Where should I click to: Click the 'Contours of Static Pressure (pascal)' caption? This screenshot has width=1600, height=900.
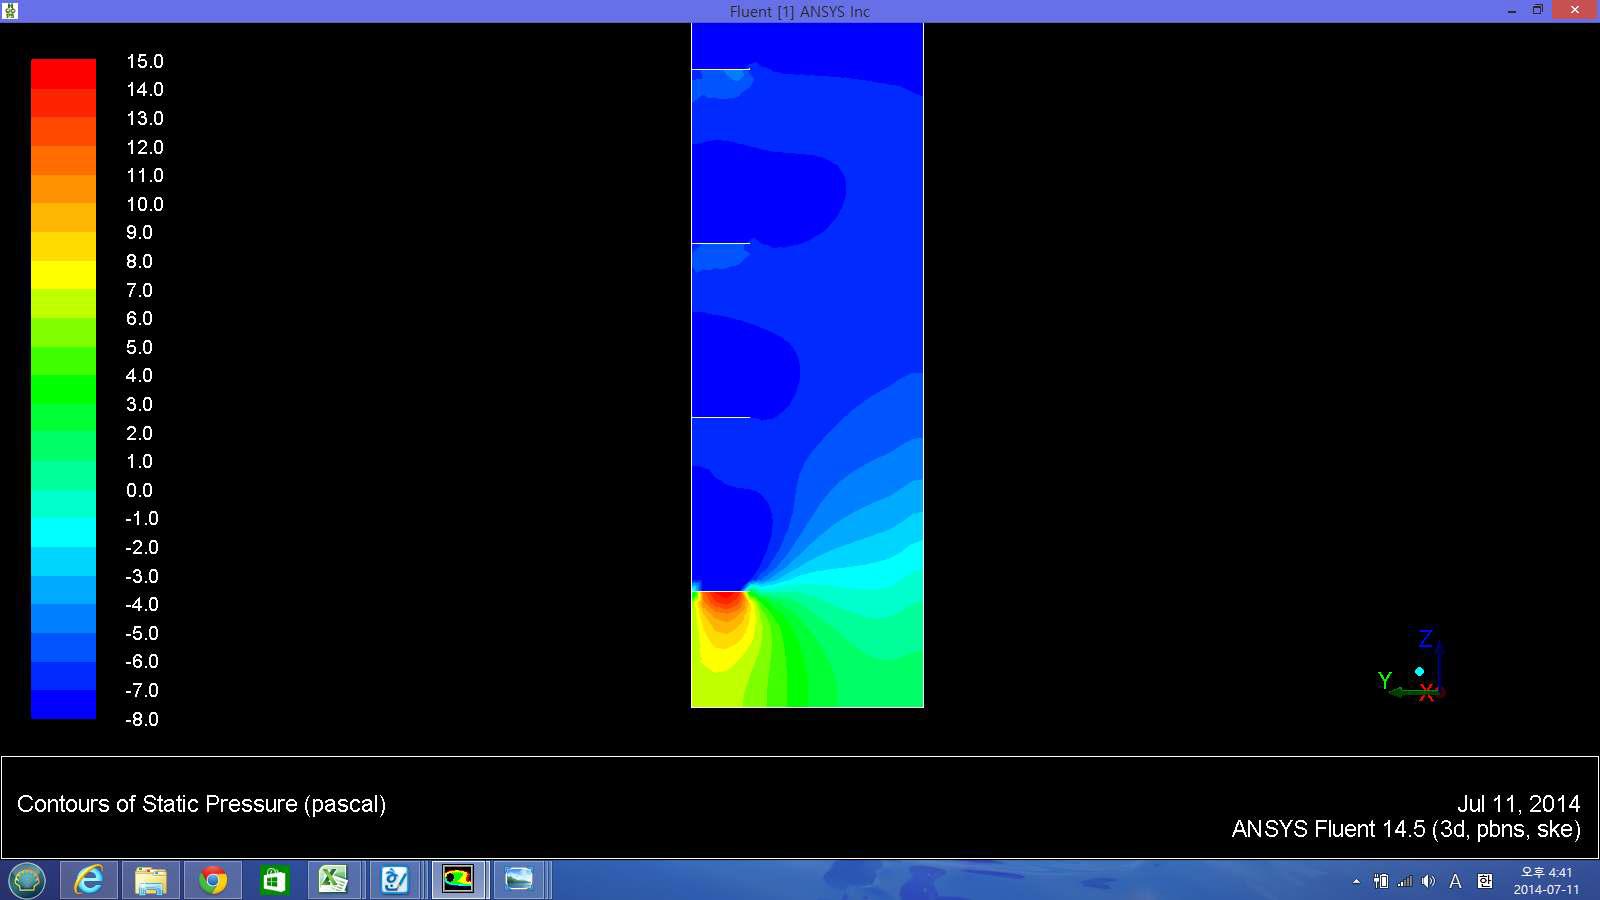pyautogui.click(x=201, y=804)
